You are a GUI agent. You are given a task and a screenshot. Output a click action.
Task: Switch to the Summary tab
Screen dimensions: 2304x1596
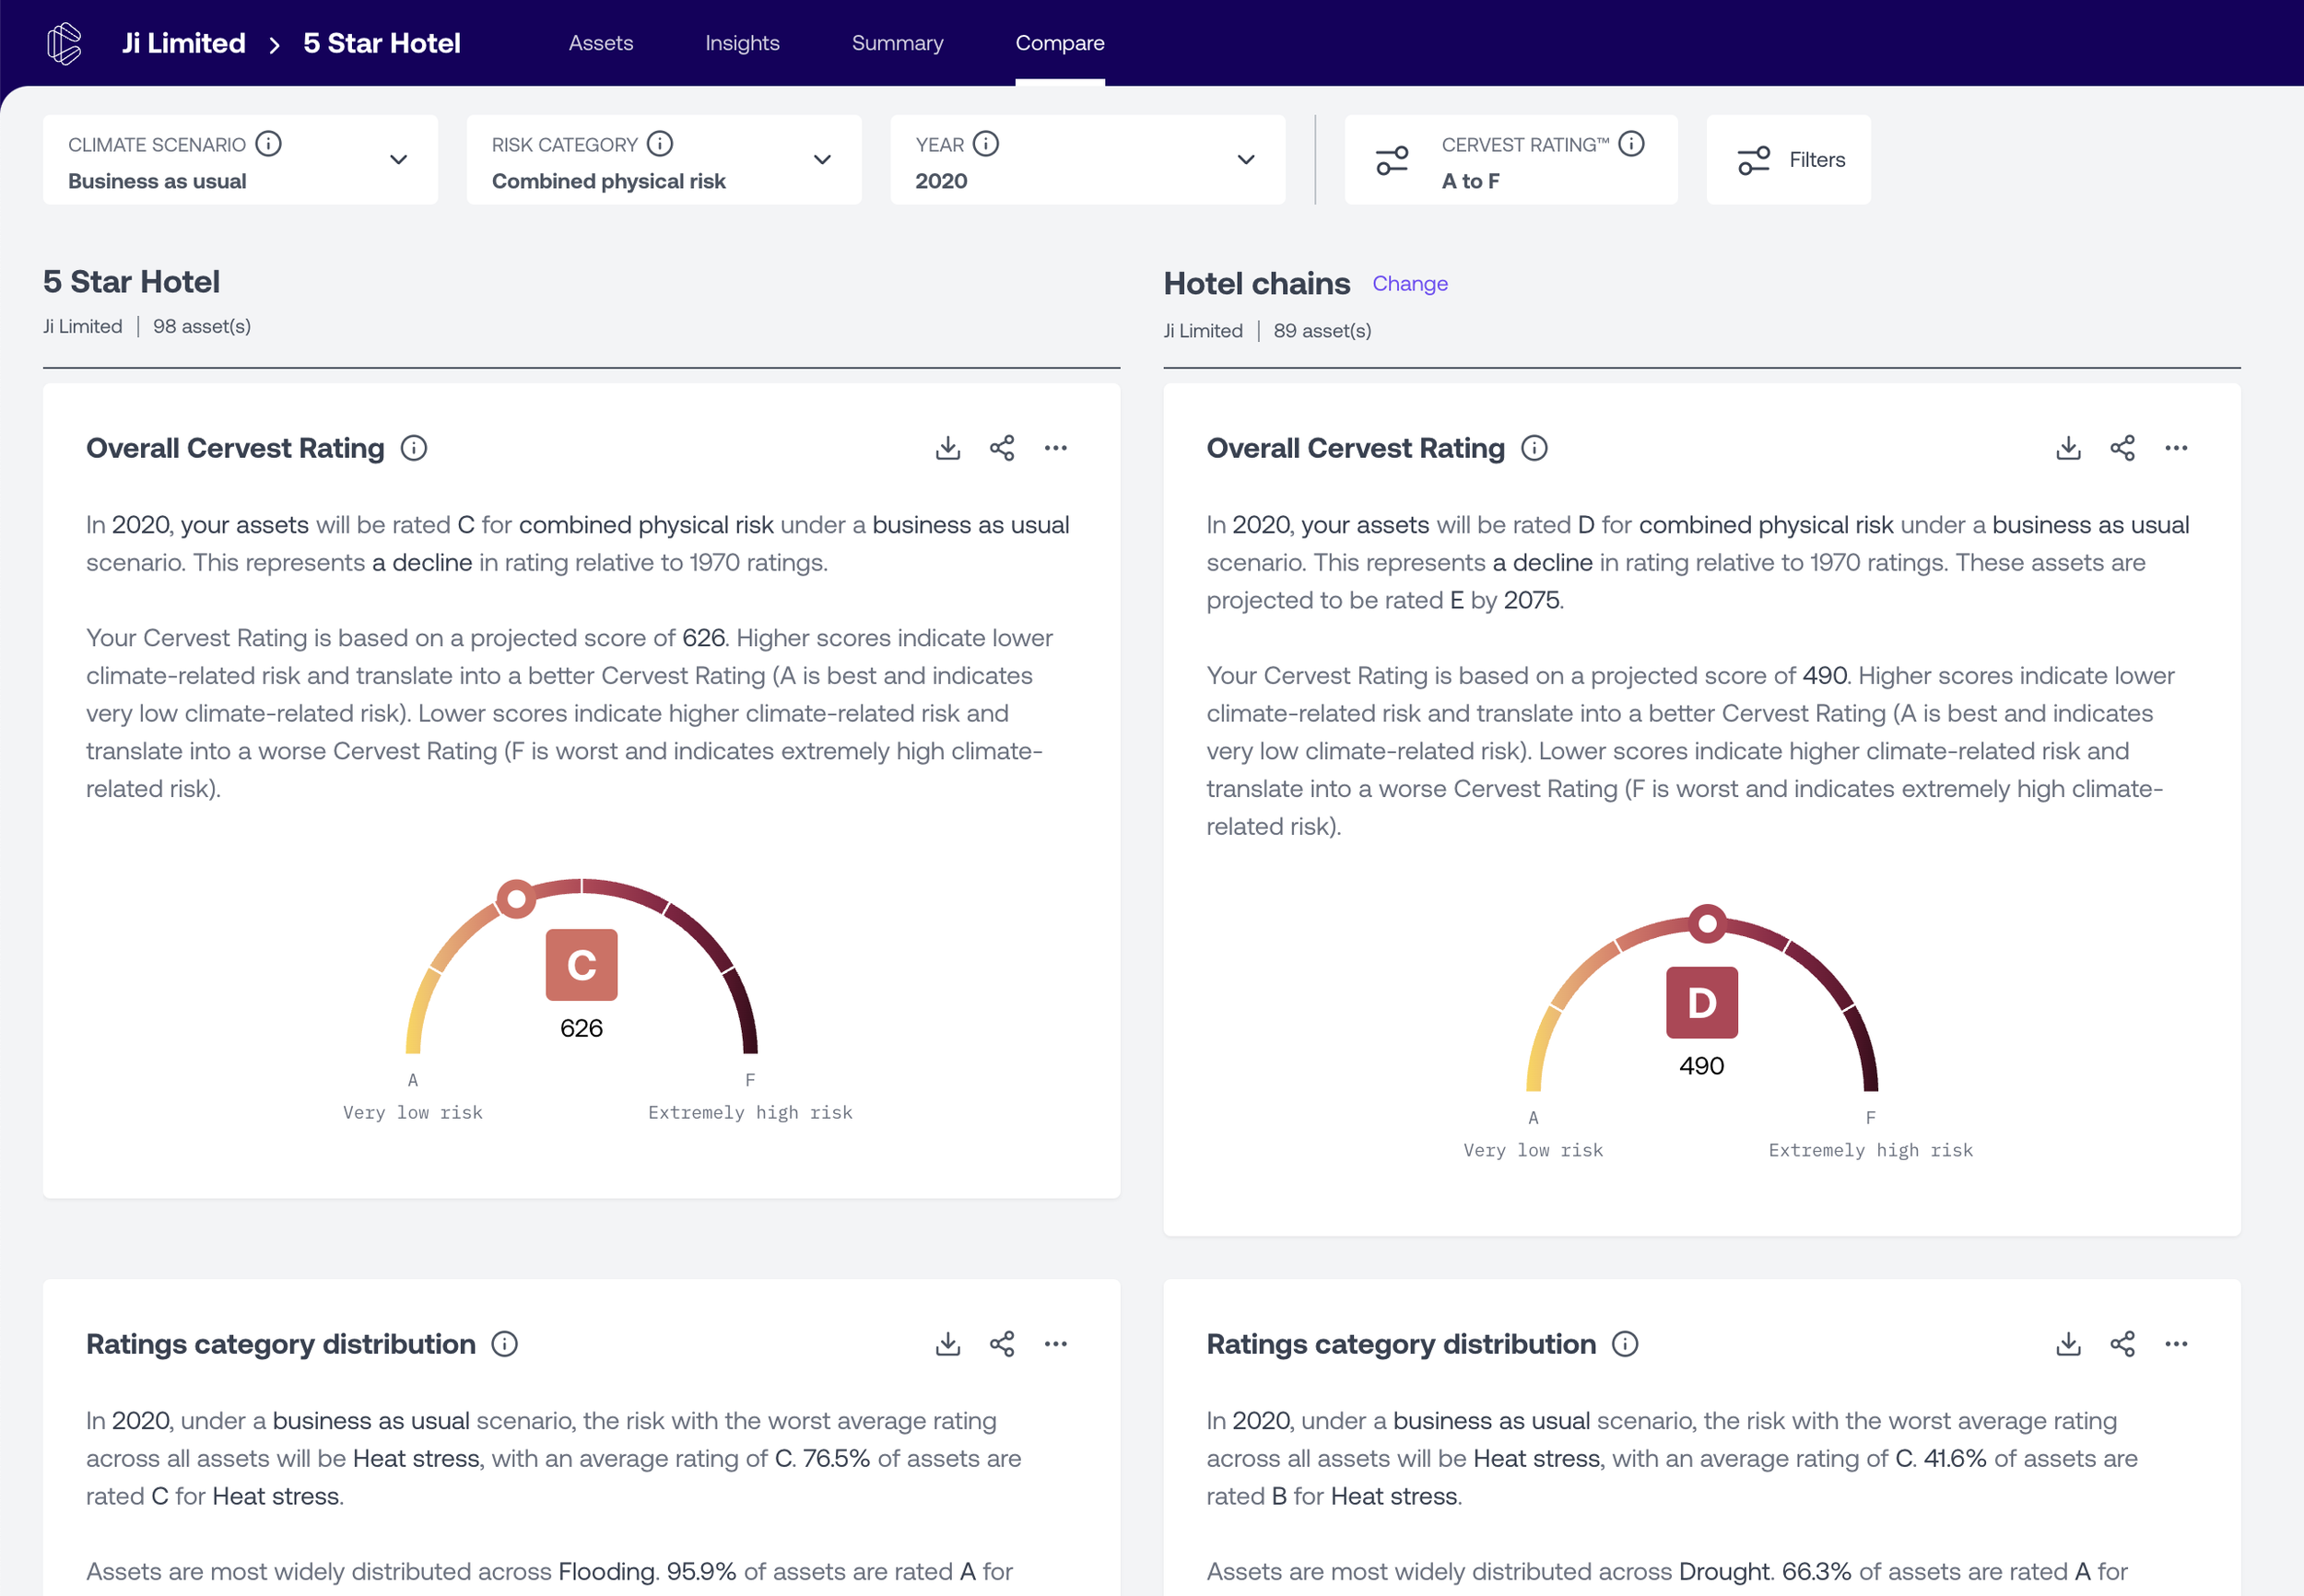tap(897, 43)
